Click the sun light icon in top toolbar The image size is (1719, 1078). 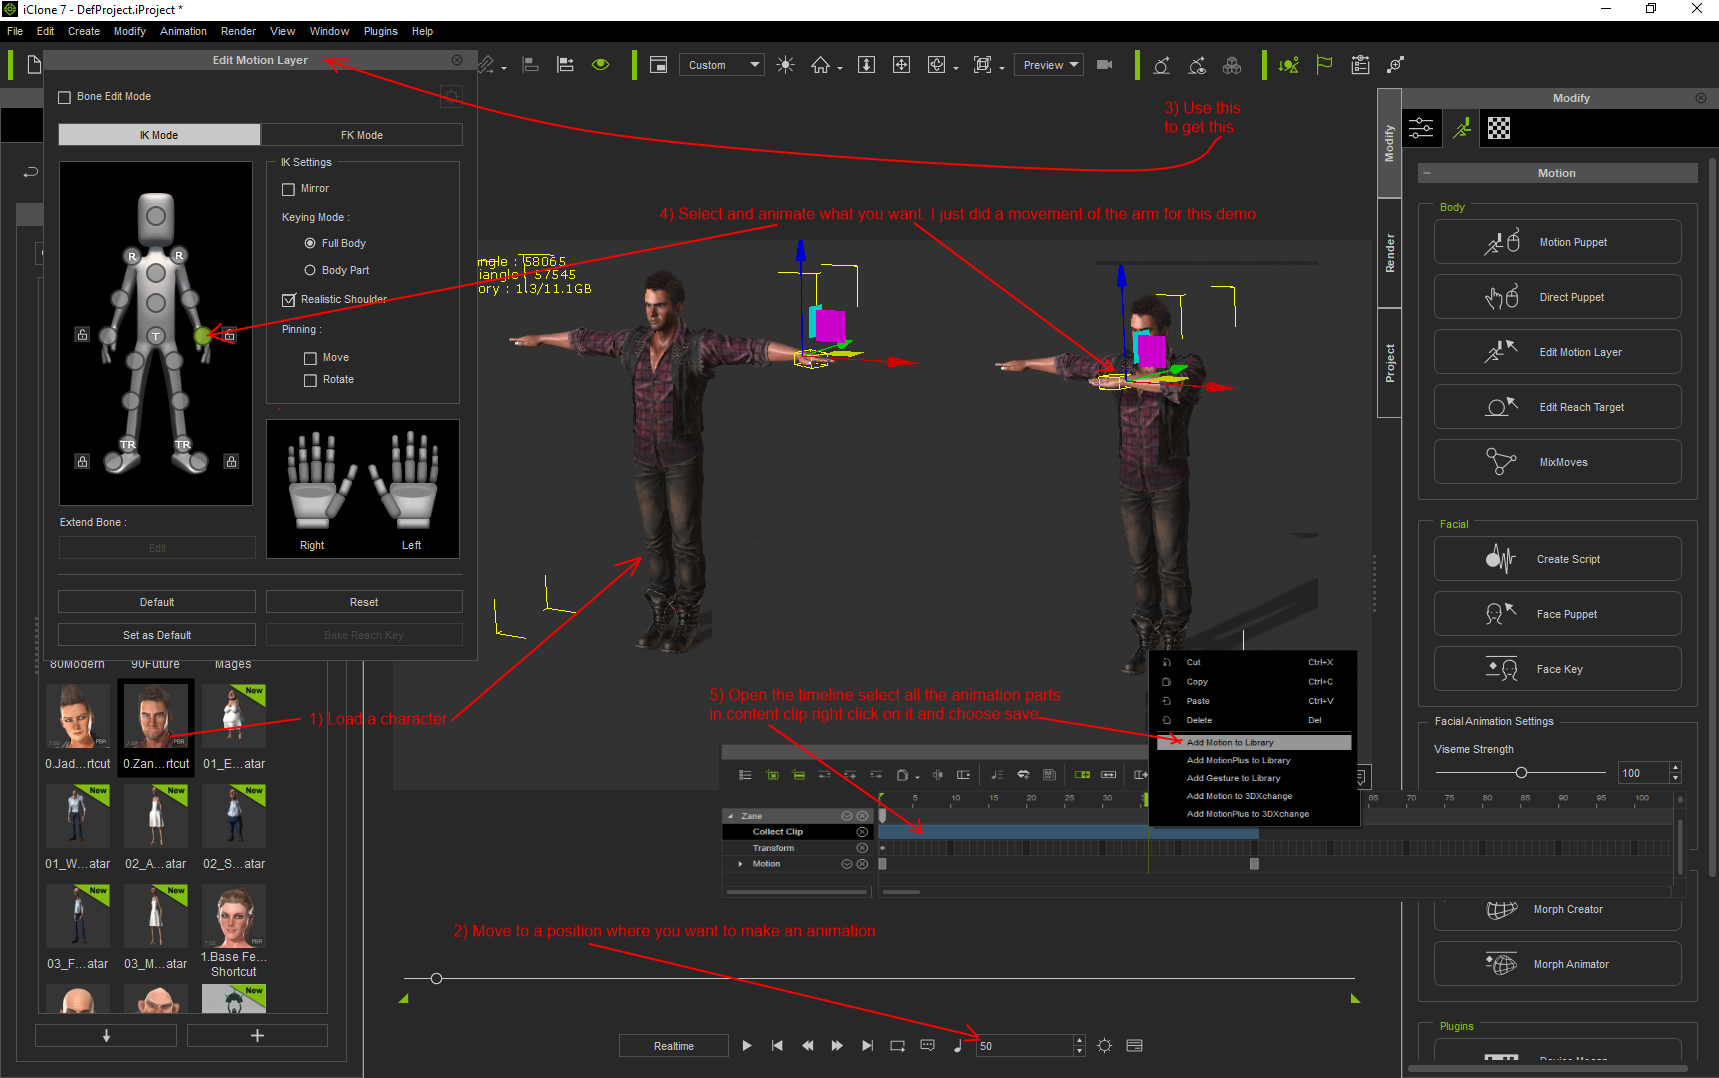(x=786, y=65)
